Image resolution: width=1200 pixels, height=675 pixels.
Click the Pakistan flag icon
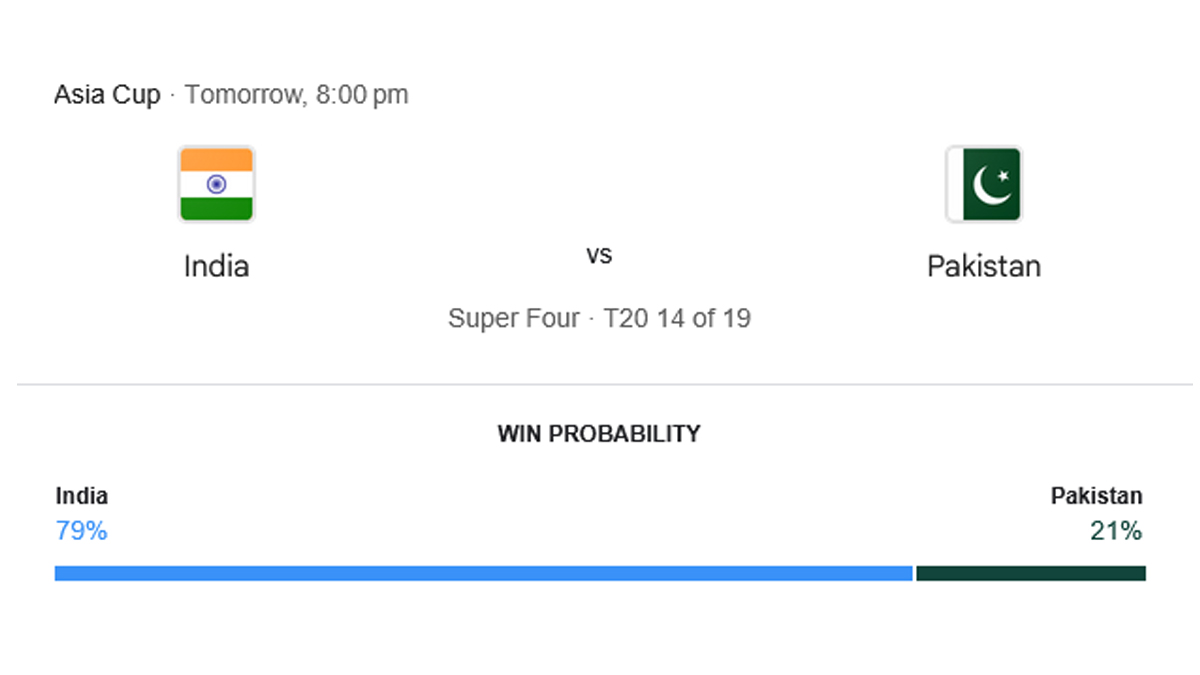984,184
